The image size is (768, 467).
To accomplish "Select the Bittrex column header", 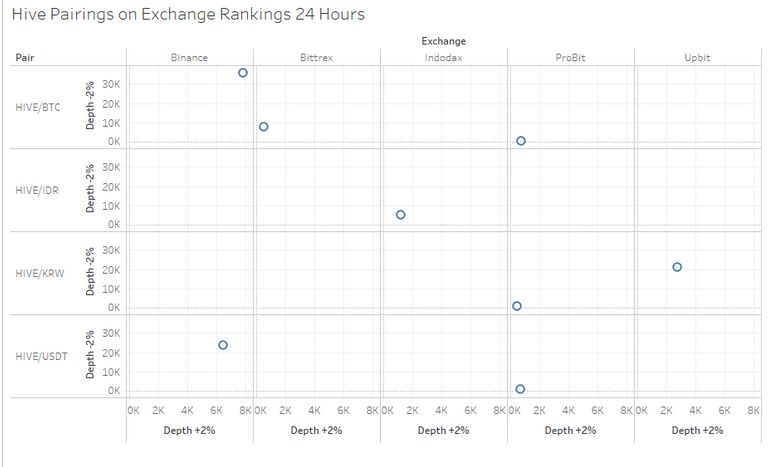I will click(316, 57).
